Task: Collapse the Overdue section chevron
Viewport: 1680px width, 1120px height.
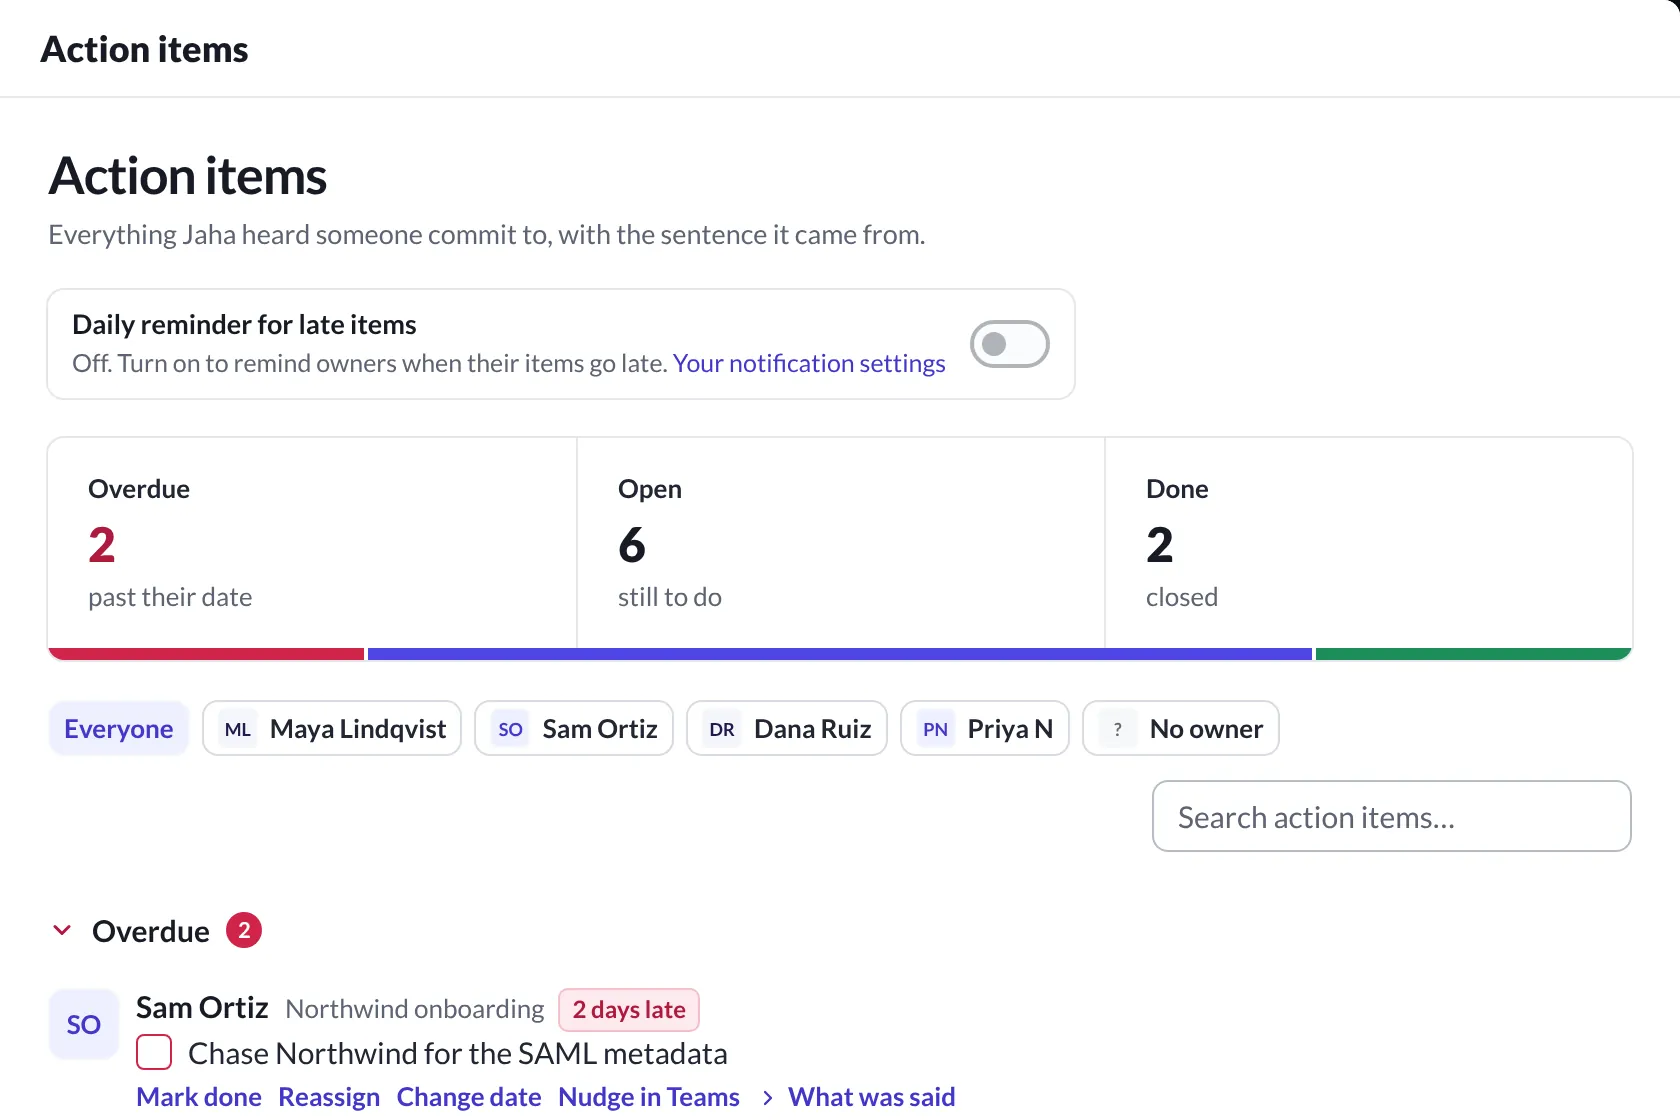Action: click(62, 930)
